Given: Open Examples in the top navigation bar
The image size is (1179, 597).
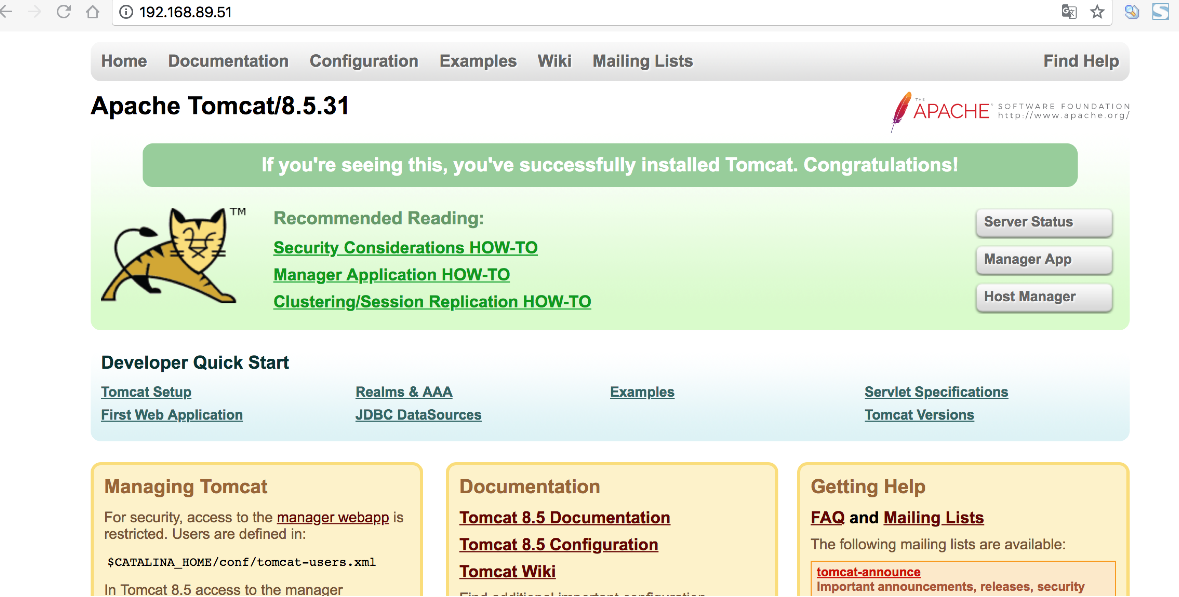Looking at the screenshot, I should point(478,62).
